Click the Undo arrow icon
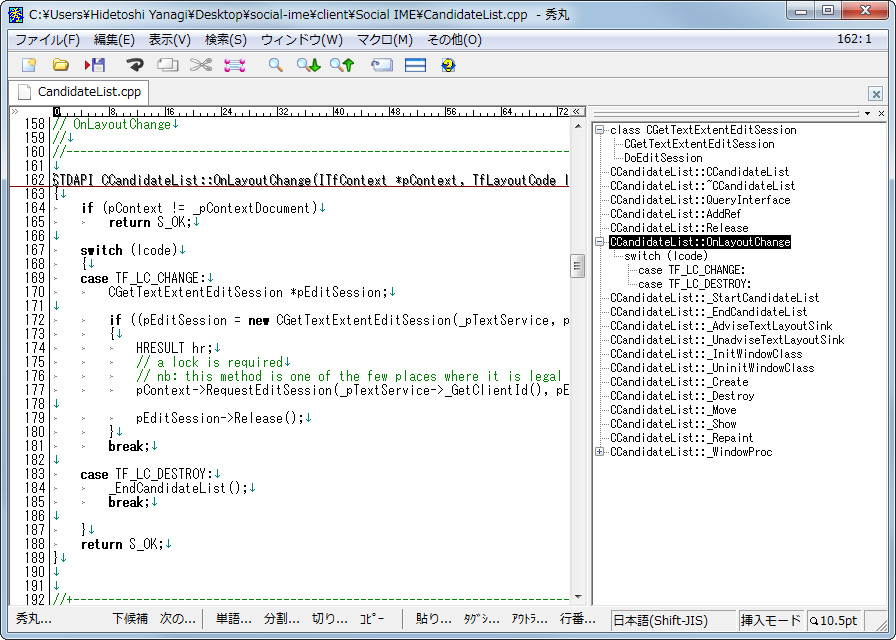The image size is (896, 640). coord(134,65)
